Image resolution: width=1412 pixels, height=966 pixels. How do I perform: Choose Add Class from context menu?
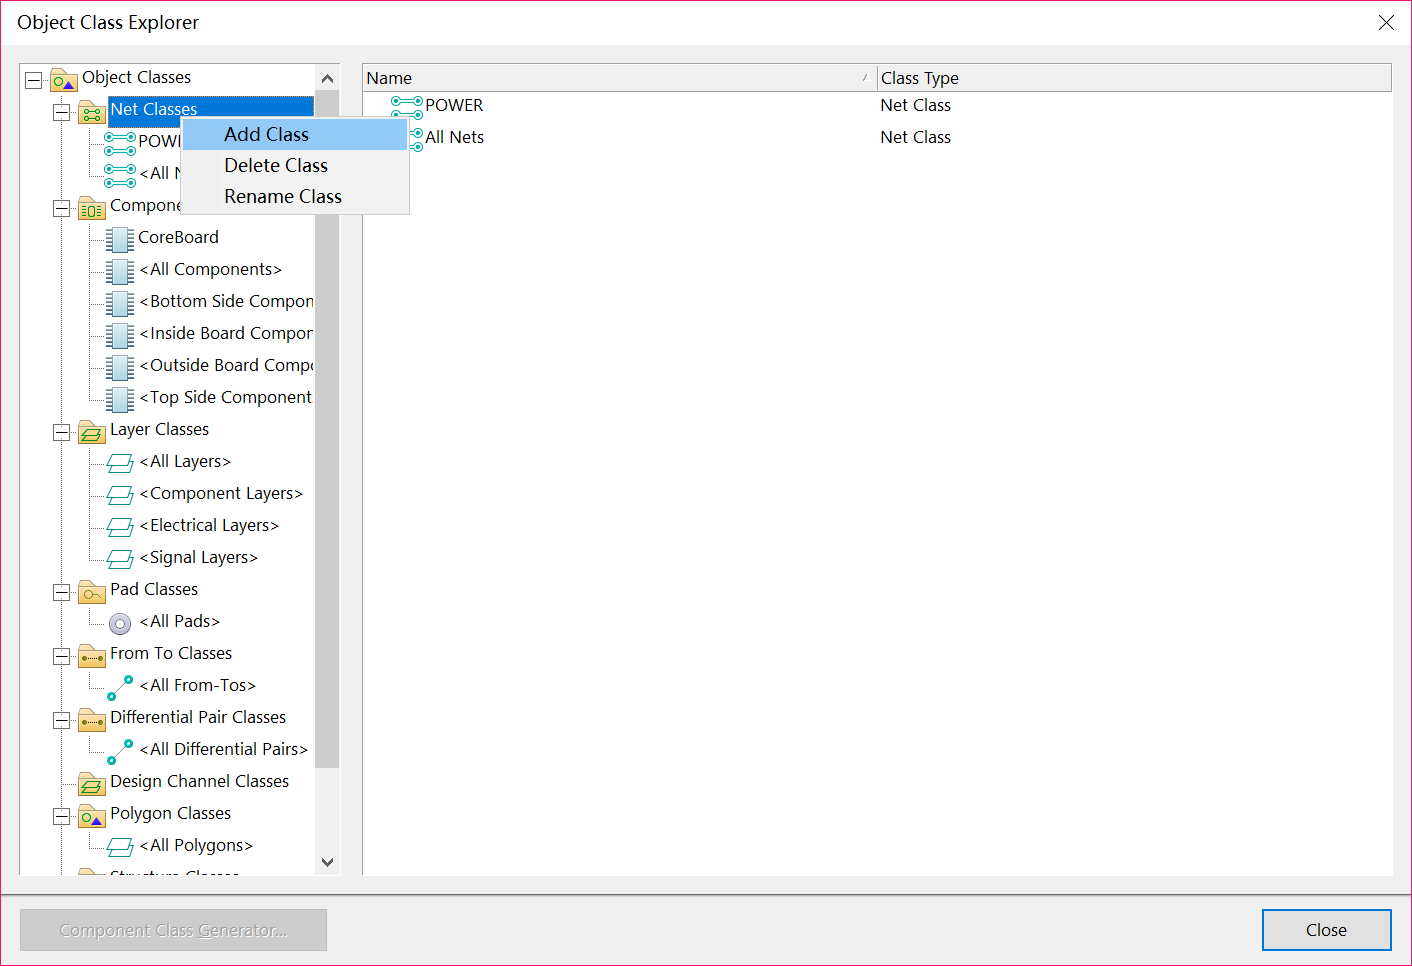(266, 135)
